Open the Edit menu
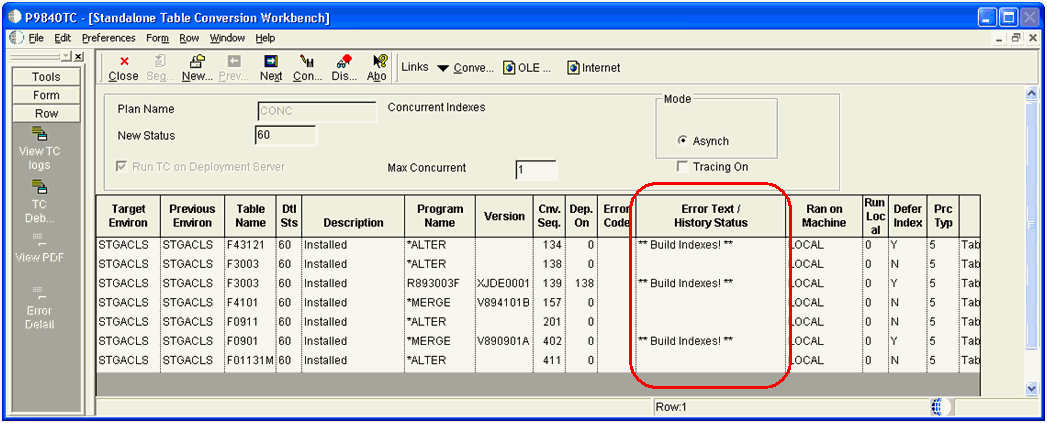 pos(63,38)
